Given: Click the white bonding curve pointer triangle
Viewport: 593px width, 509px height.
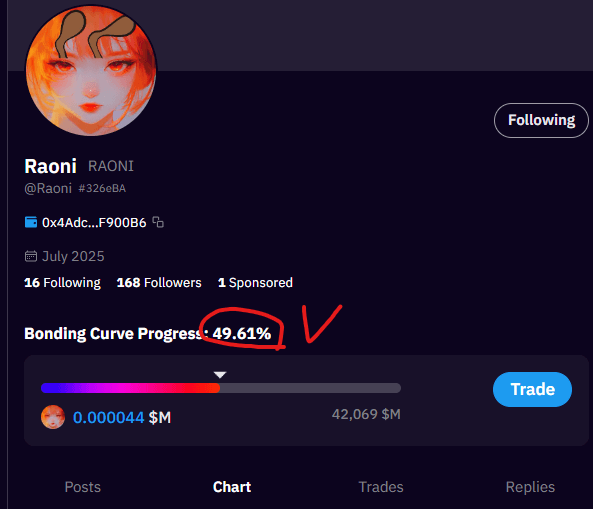Looking at the screenshot, I should point(220,375).
